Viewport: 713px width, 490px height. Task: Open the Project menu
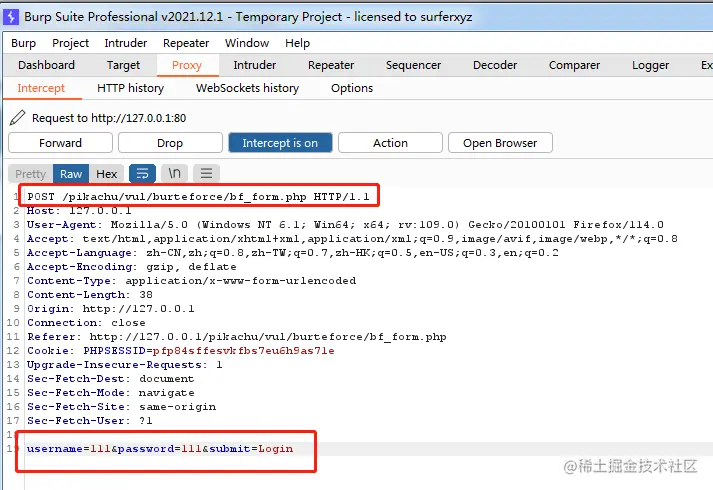(70, 43)
